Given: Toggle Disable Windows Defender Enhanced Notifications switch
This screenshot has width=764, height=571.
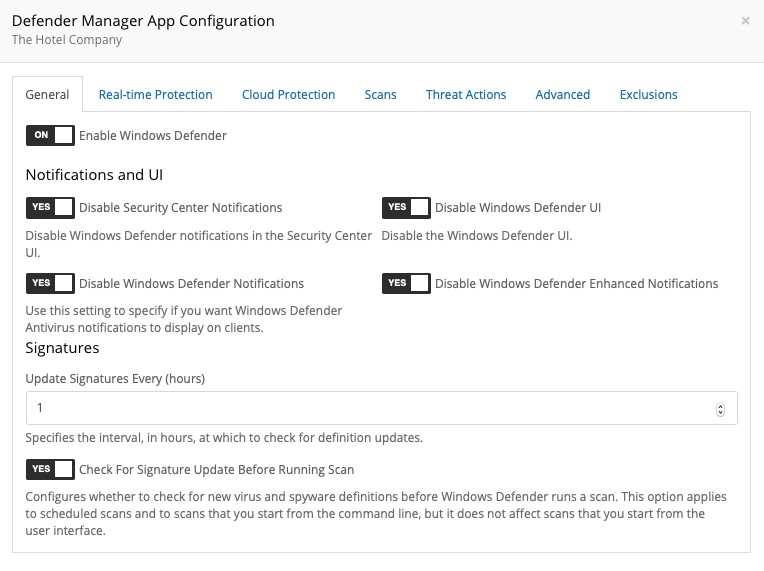Looking at the screenshot, I should [x=406, y=284].
